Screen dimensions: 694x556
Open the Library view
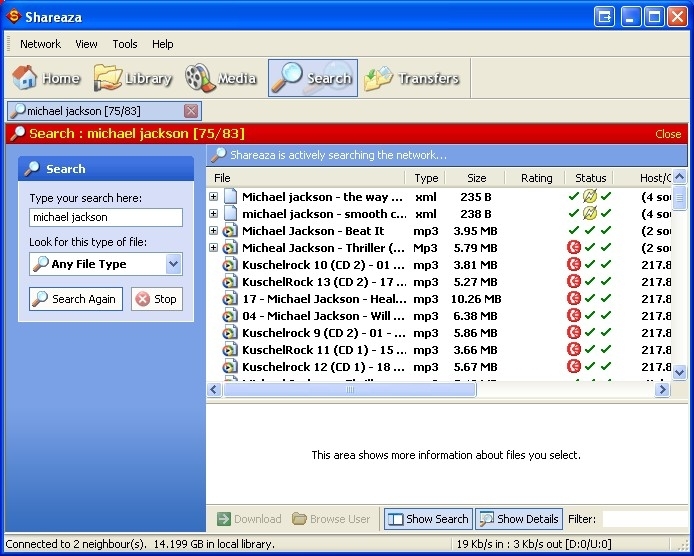click(x=132, y=78)
